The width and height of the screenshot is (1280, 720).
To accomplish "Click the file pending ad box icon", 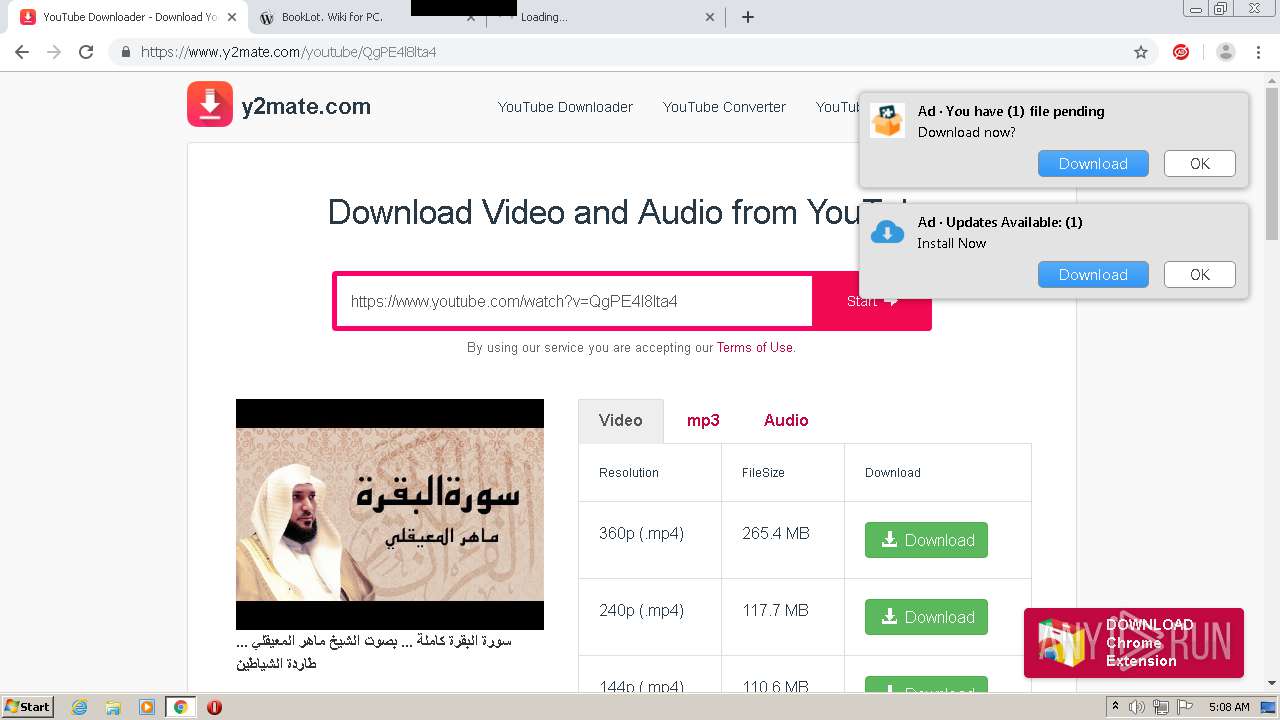I will [x=887, y=121].
